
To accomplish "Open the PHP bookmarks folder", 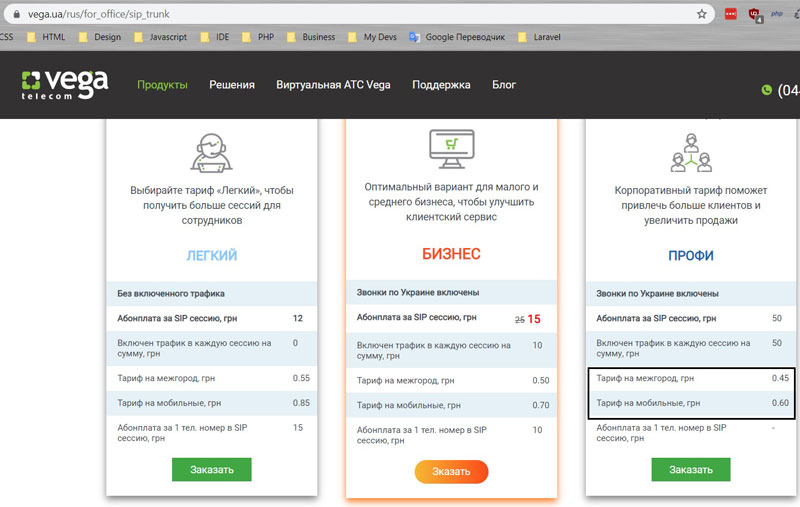I will tap(258, 37).
